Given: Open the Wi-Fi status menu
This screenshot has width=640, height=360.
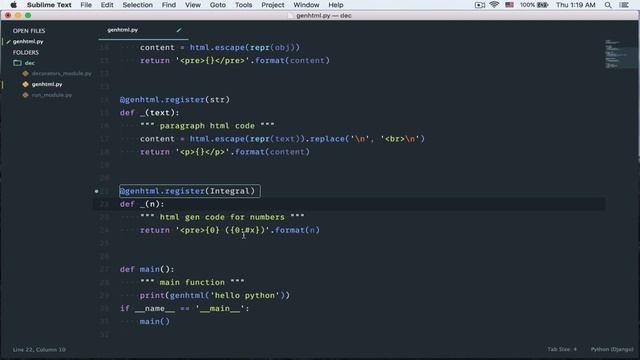Looking at the screenshot, I should [494, 5].
